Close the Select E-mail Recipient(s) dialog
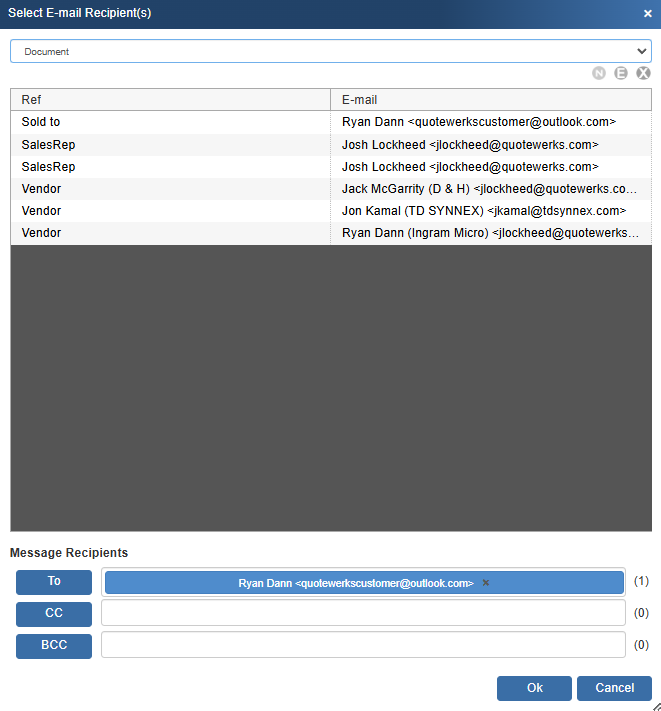661x711 pixels. (x=647, y=14)
